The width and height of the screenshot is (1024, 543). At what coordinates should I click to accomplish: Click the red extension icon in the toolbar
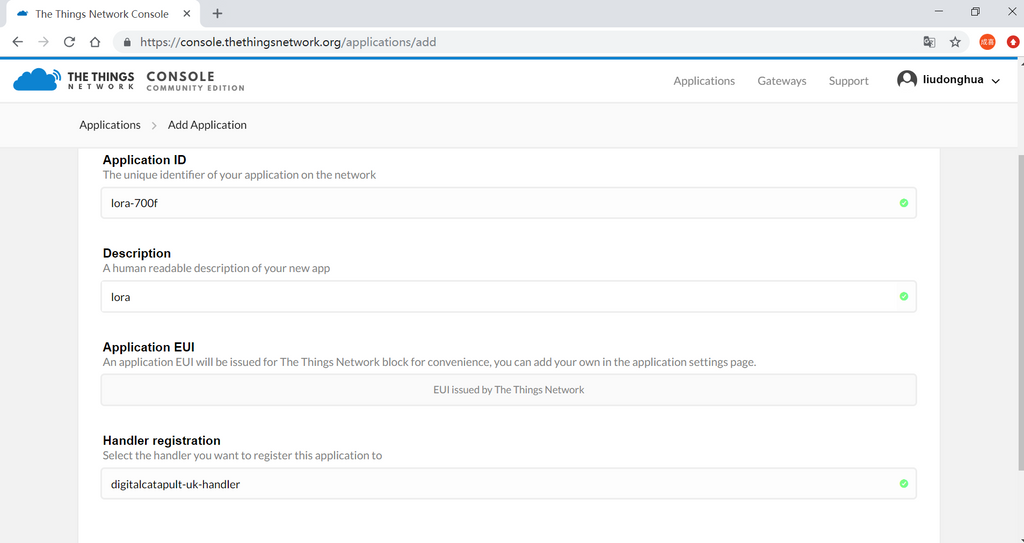[x=1013, y=42]
